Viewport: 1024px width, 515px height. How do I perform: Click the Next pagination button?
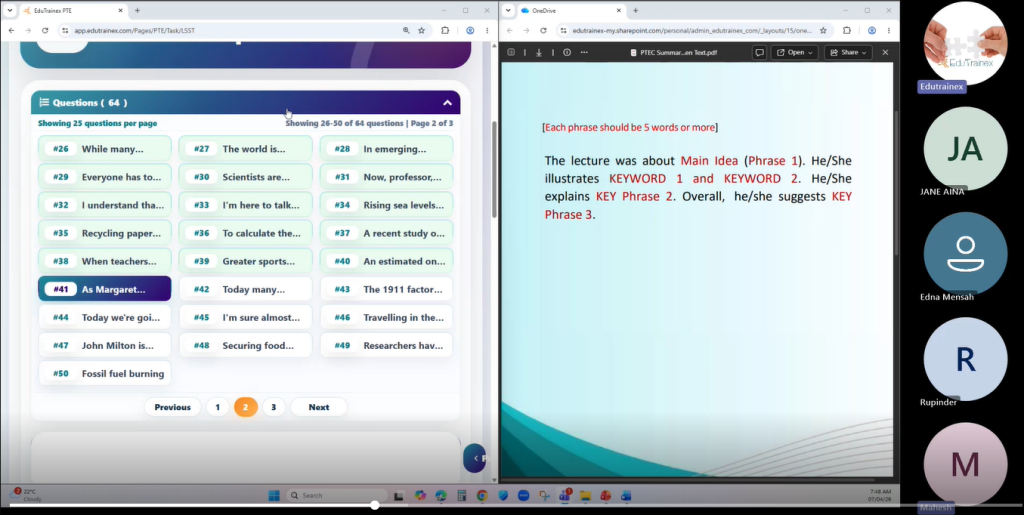pyautogui.click(x=319, y=407)
